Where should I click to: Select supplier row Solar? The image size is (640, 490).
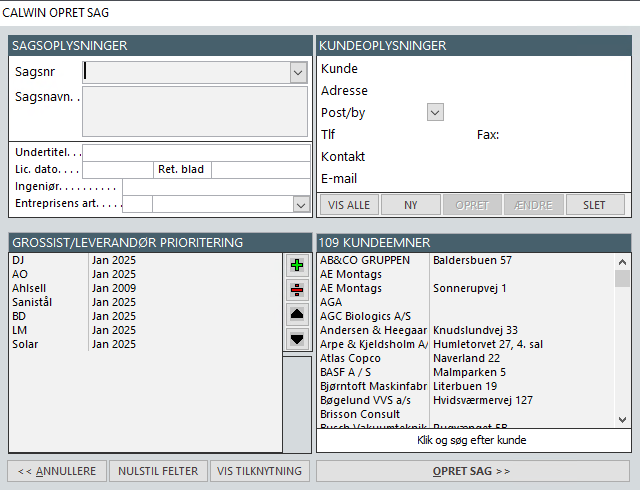[x=145, y=344]
